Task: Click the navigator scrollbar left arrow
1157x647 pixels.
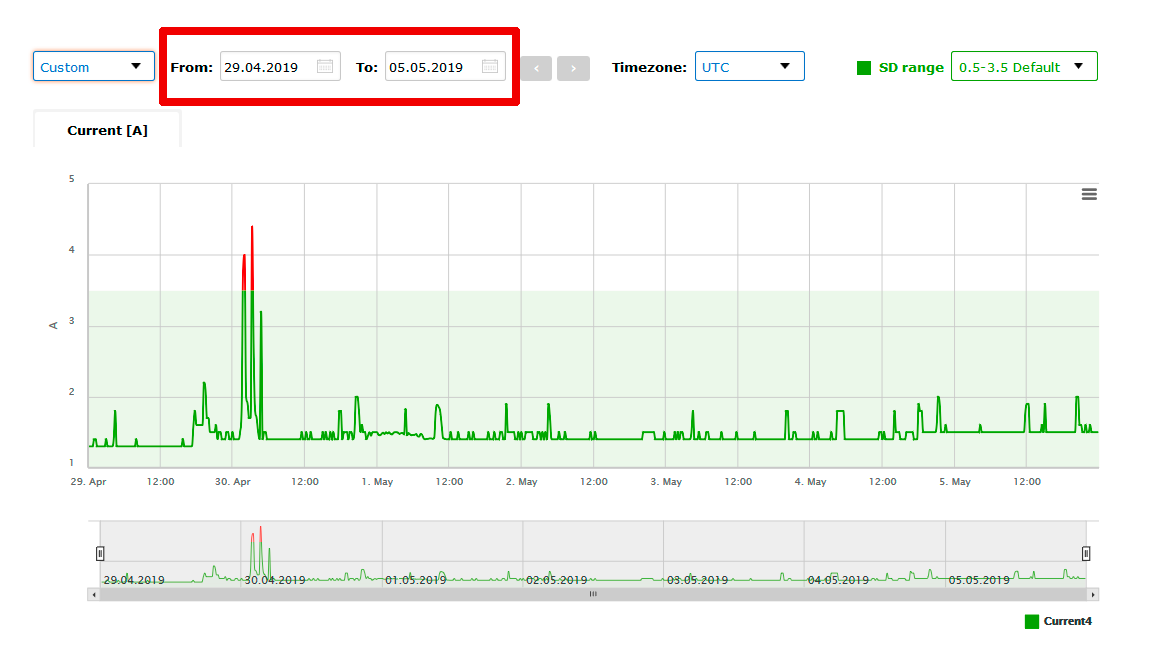Action: [94, 595]
